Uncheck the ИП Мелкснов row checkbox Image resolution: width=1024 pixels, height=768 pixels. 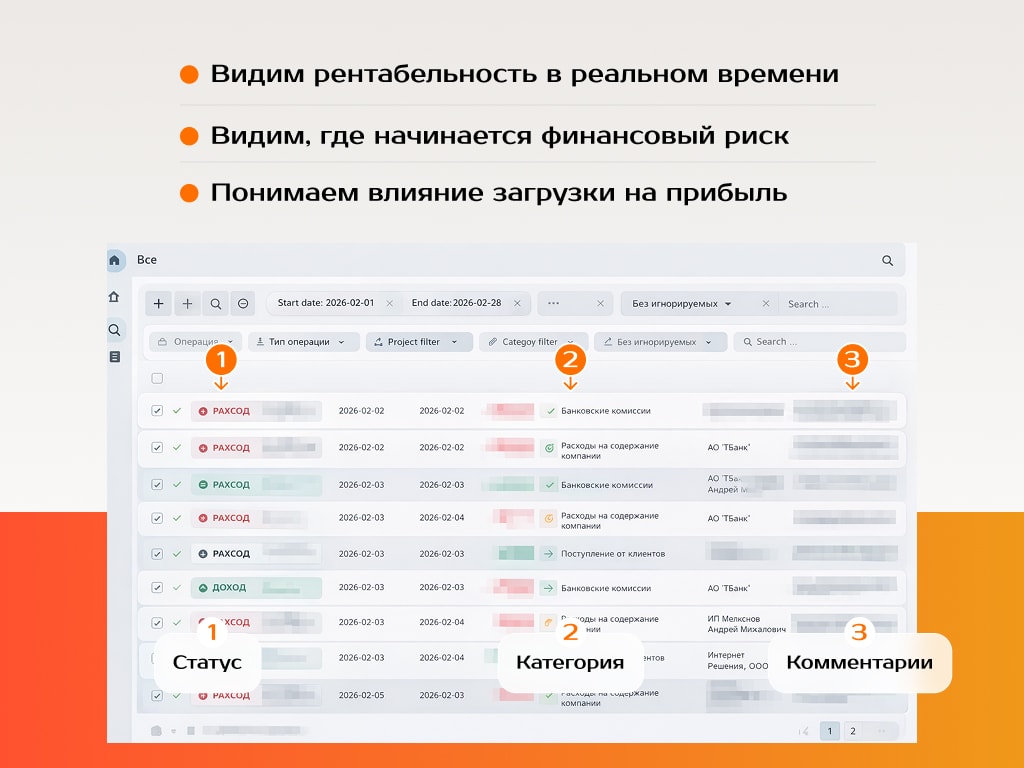157,622
